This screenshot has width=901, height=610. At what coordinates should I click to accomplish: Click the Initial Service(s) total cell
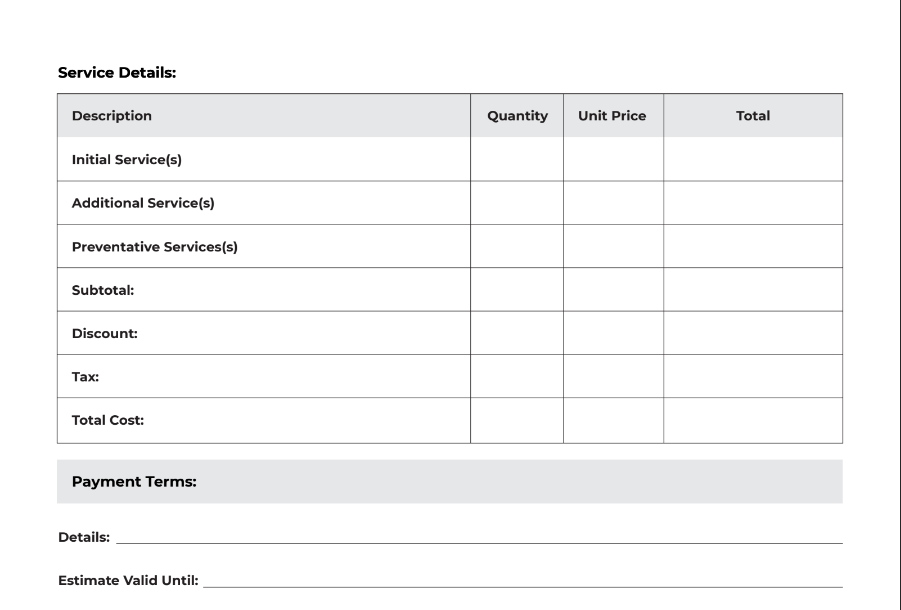click(753, 159)
